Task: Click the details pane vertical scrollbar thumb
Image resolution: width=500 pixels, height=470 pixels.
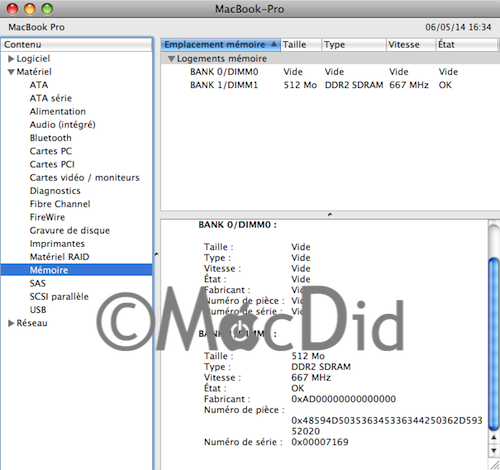Action: tap(494, 344)
